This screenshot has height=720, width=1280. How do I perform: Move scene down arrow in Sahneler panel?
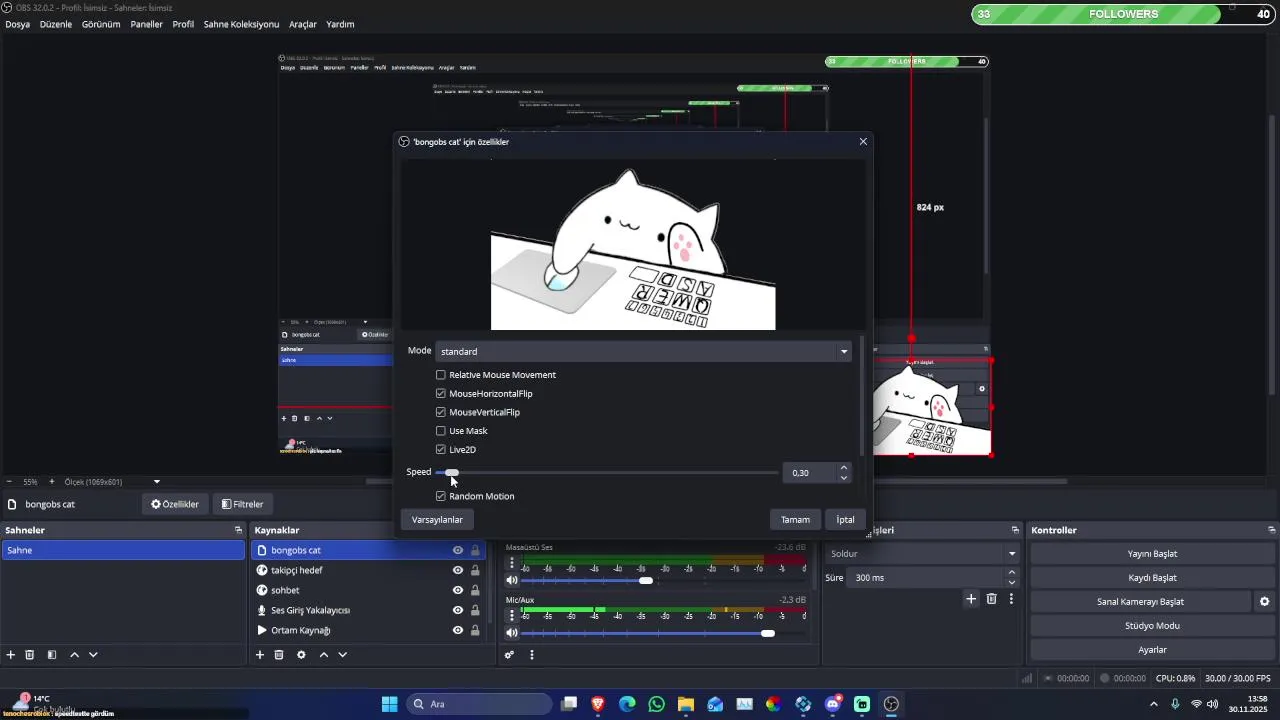tap(93, 655)
